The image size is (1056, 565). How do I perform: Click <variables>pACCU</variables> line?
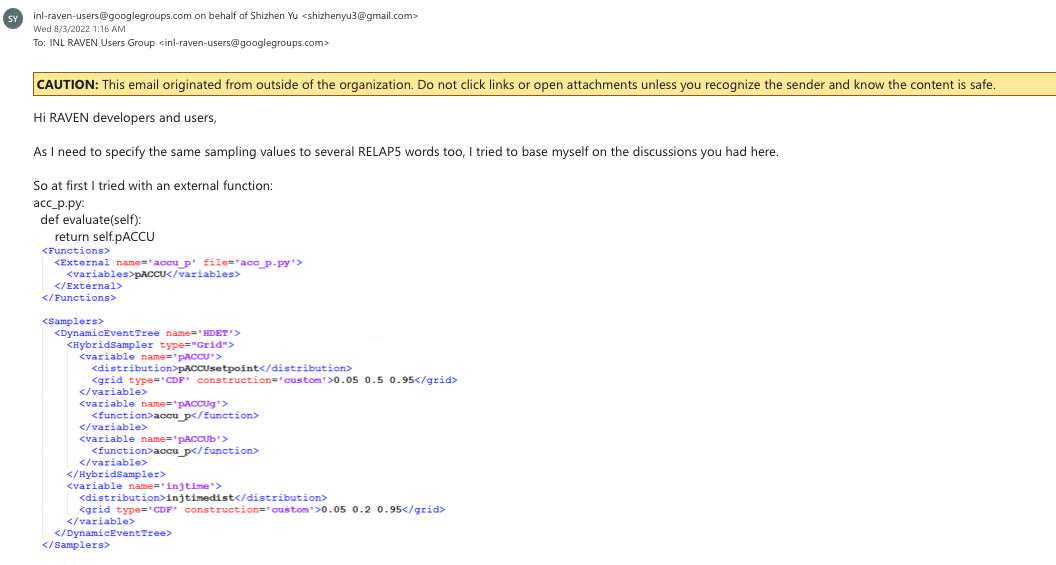[x=154, y=274]
